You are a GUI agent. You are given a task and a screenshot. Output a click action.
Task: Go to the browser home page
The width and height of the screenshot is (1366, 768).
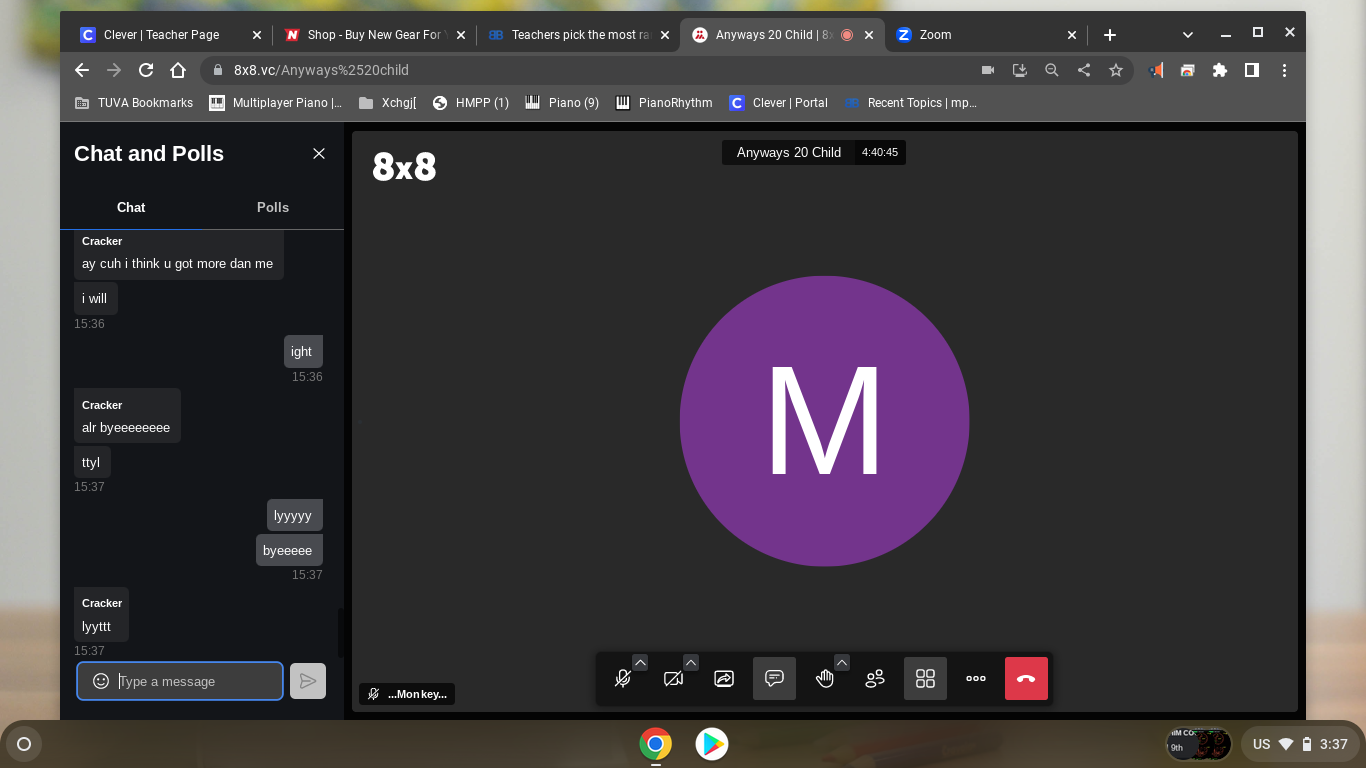pos(178,70)
